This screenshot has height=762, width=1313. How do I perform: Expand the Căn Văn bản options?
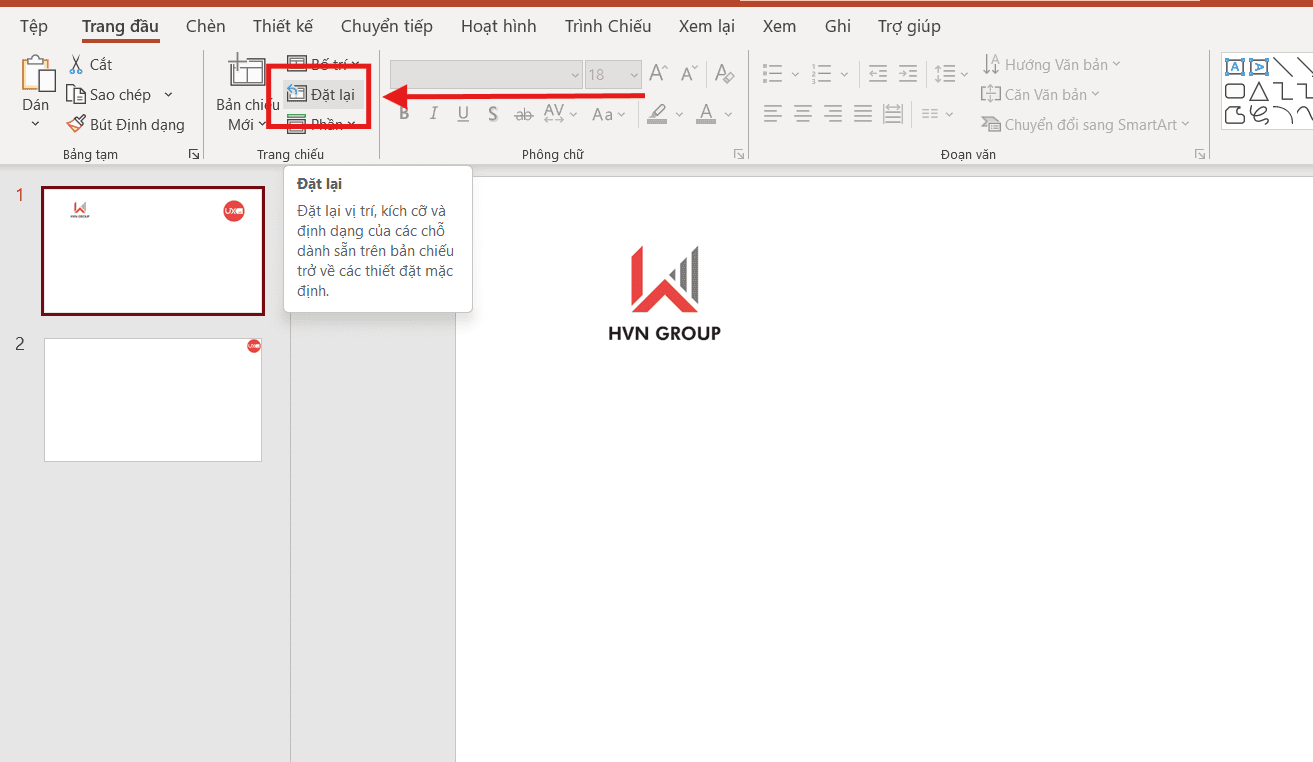1042,93
